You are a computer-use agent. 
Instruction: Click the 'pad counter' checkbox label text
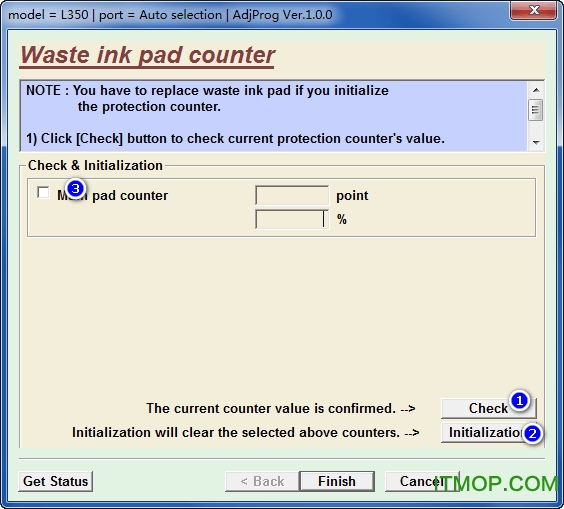tap(130, 196)
